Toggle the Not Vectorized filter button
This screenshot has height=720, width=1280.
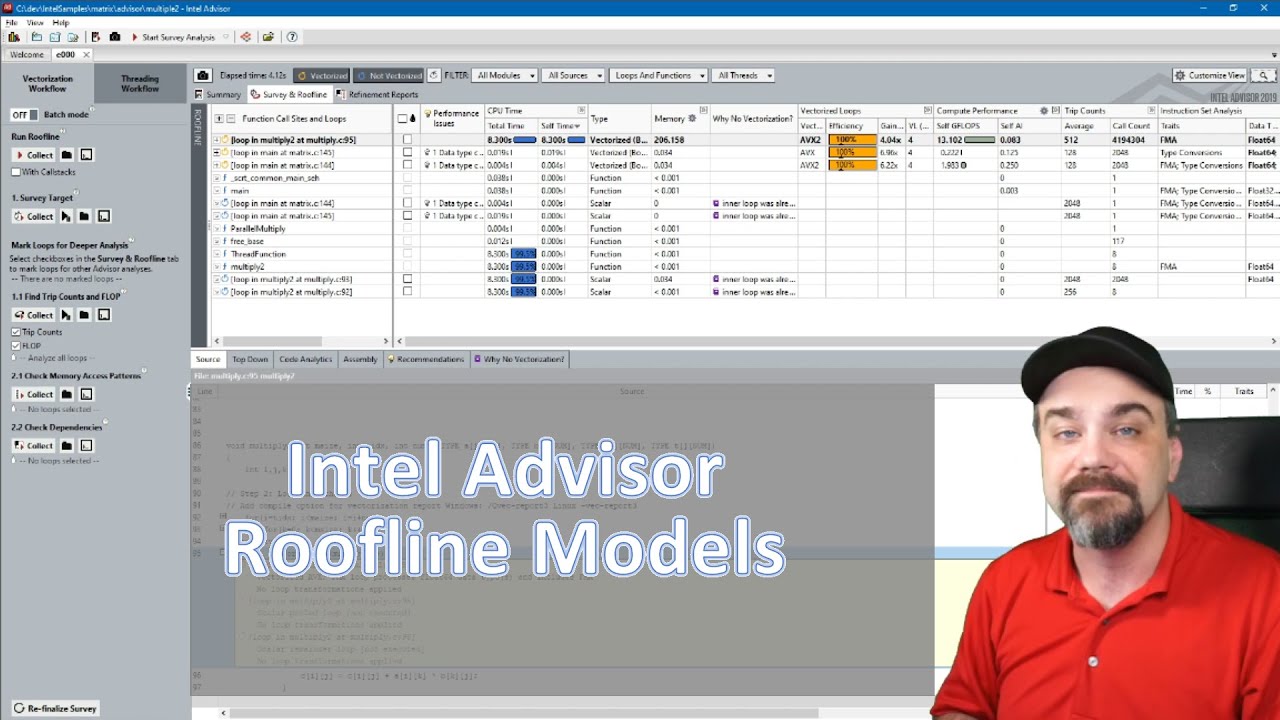(389, 75)
